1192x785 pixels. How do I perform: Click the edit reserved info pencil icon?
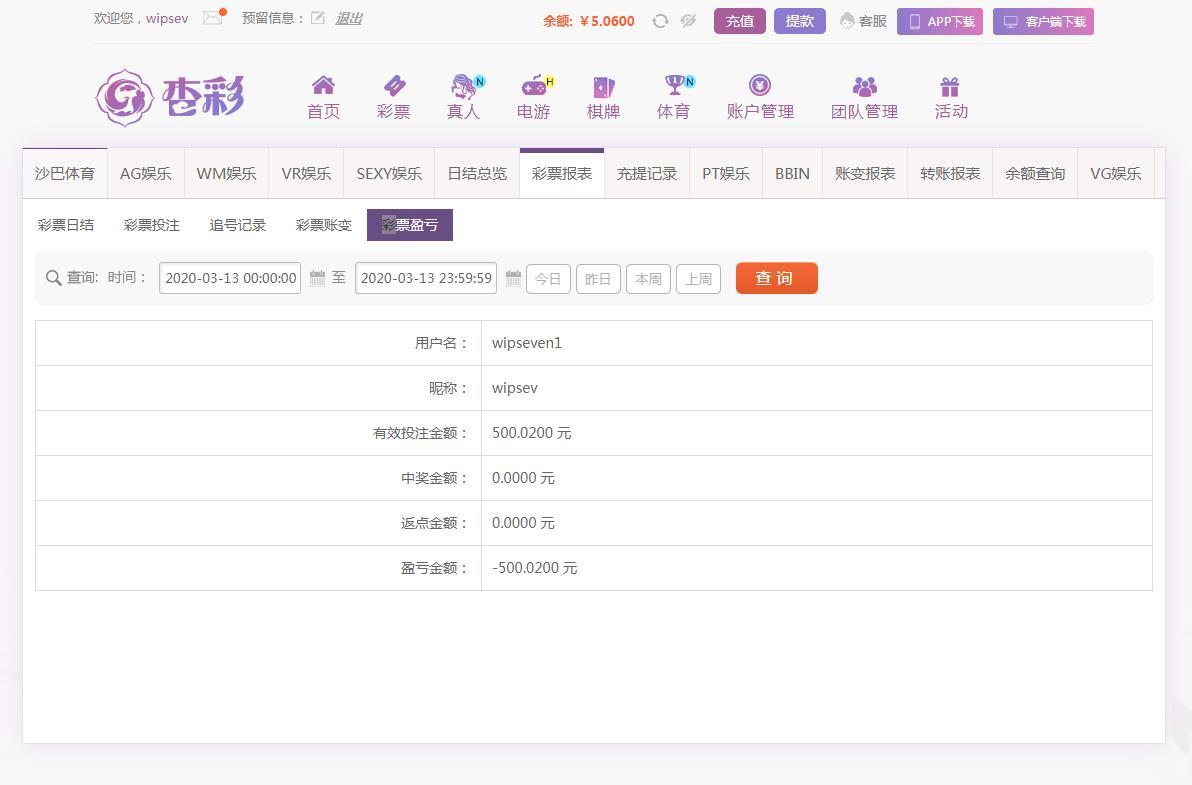pyautogui.click(x=317, y=18)
